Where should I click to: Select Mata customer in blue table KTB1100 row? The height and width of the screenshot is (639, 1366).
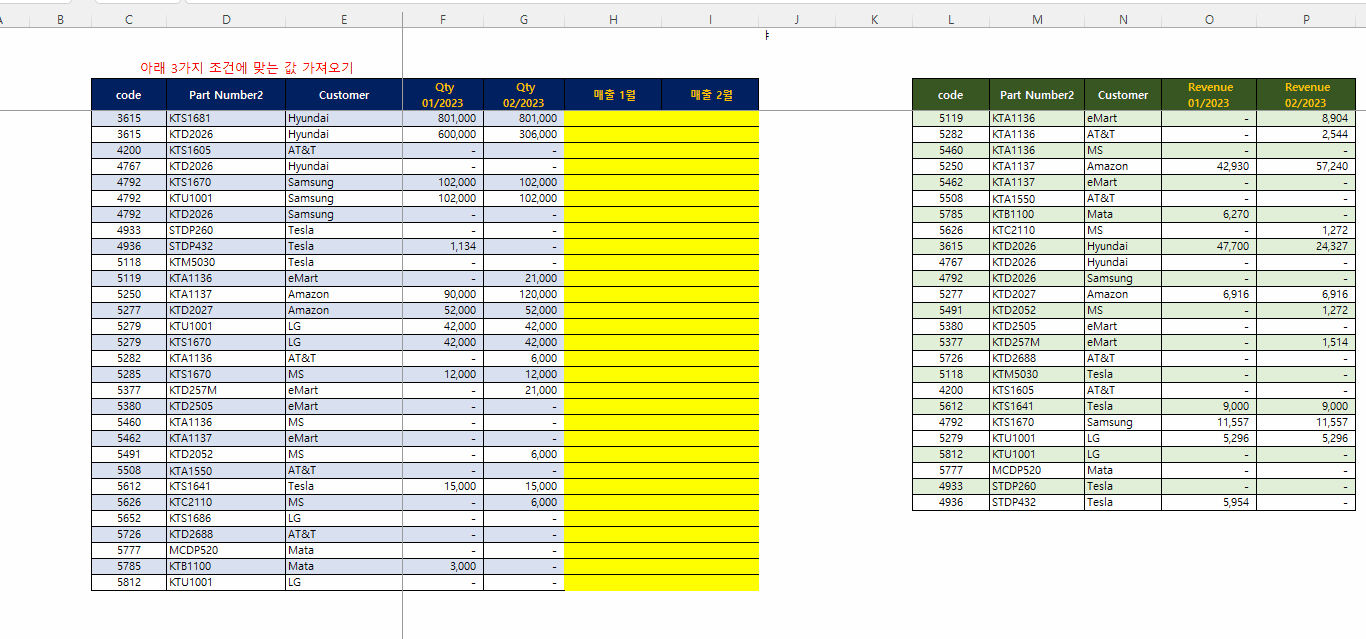click(344, 566)
